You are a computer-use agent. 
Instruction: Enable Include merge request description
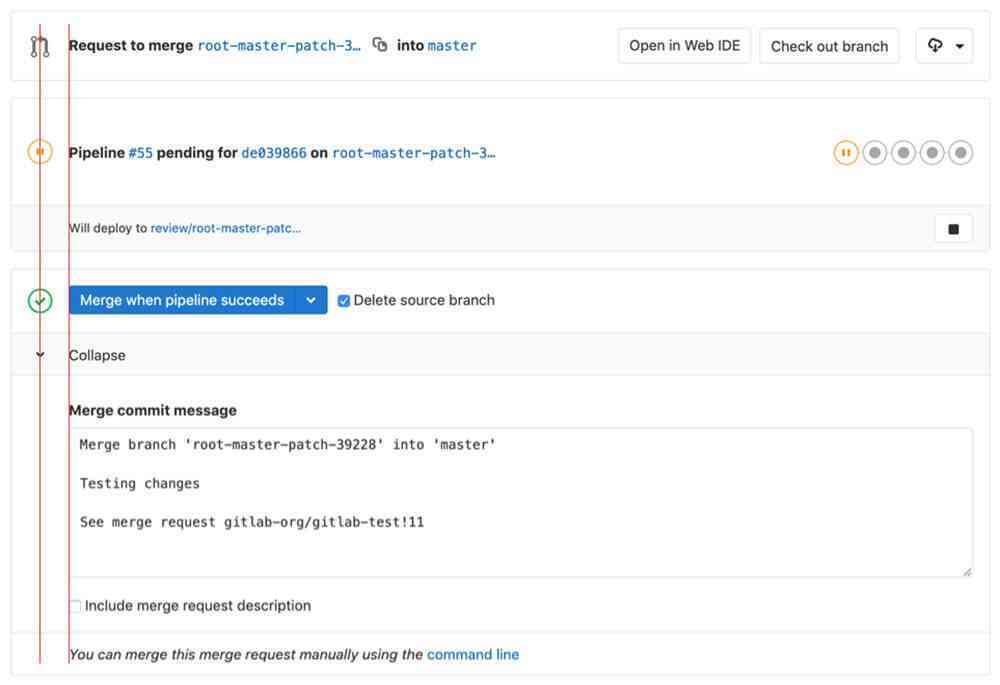75,606
